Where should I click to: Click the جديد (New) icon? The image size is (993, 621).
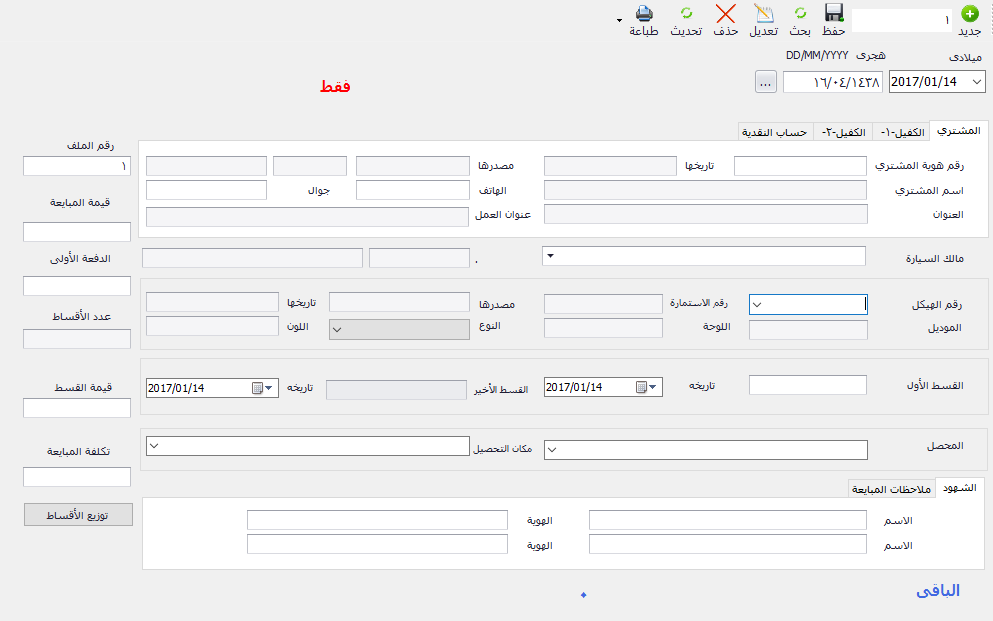[x=968, y=15]
